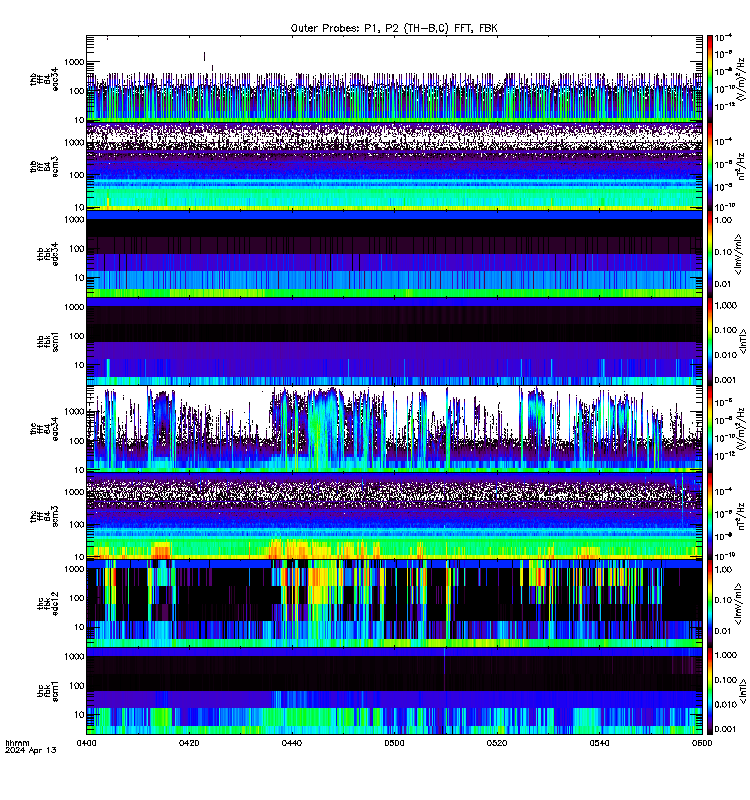
Task: Click the thc fff scm3 panel color bar
Action: tap(710, 516)
